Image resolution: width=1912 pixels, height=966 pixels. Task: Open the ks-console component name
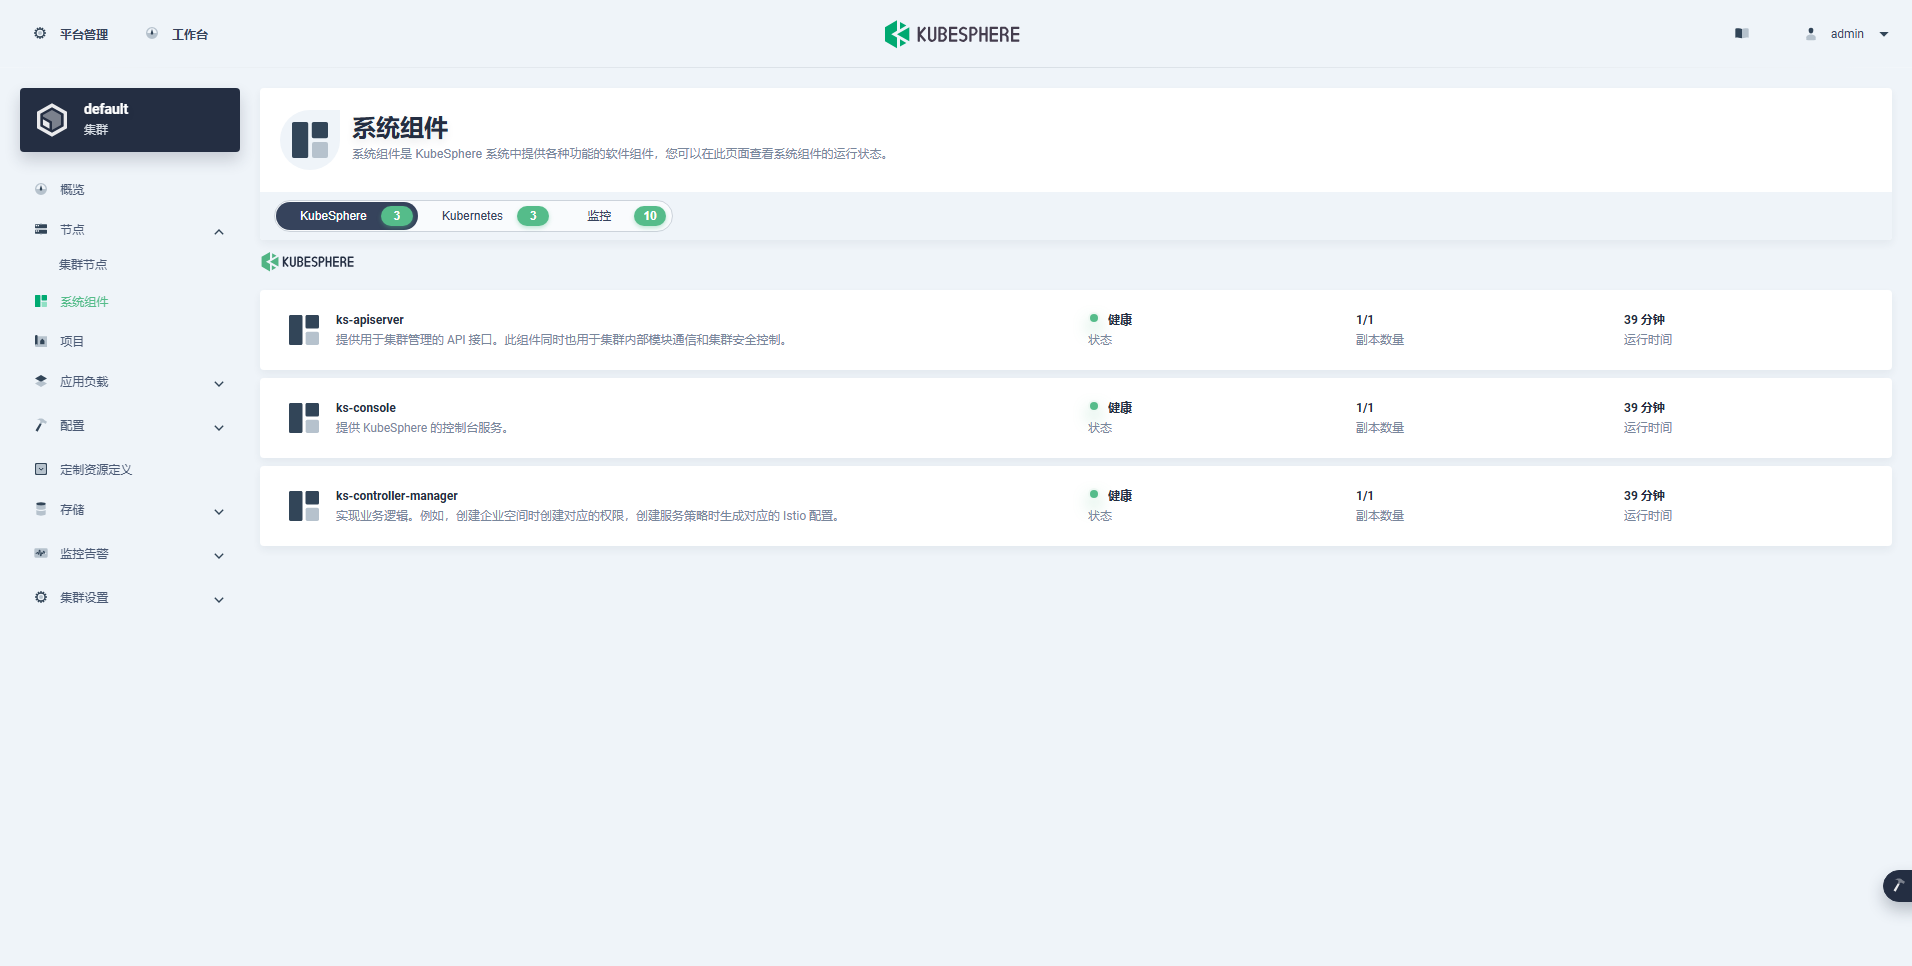366,408
